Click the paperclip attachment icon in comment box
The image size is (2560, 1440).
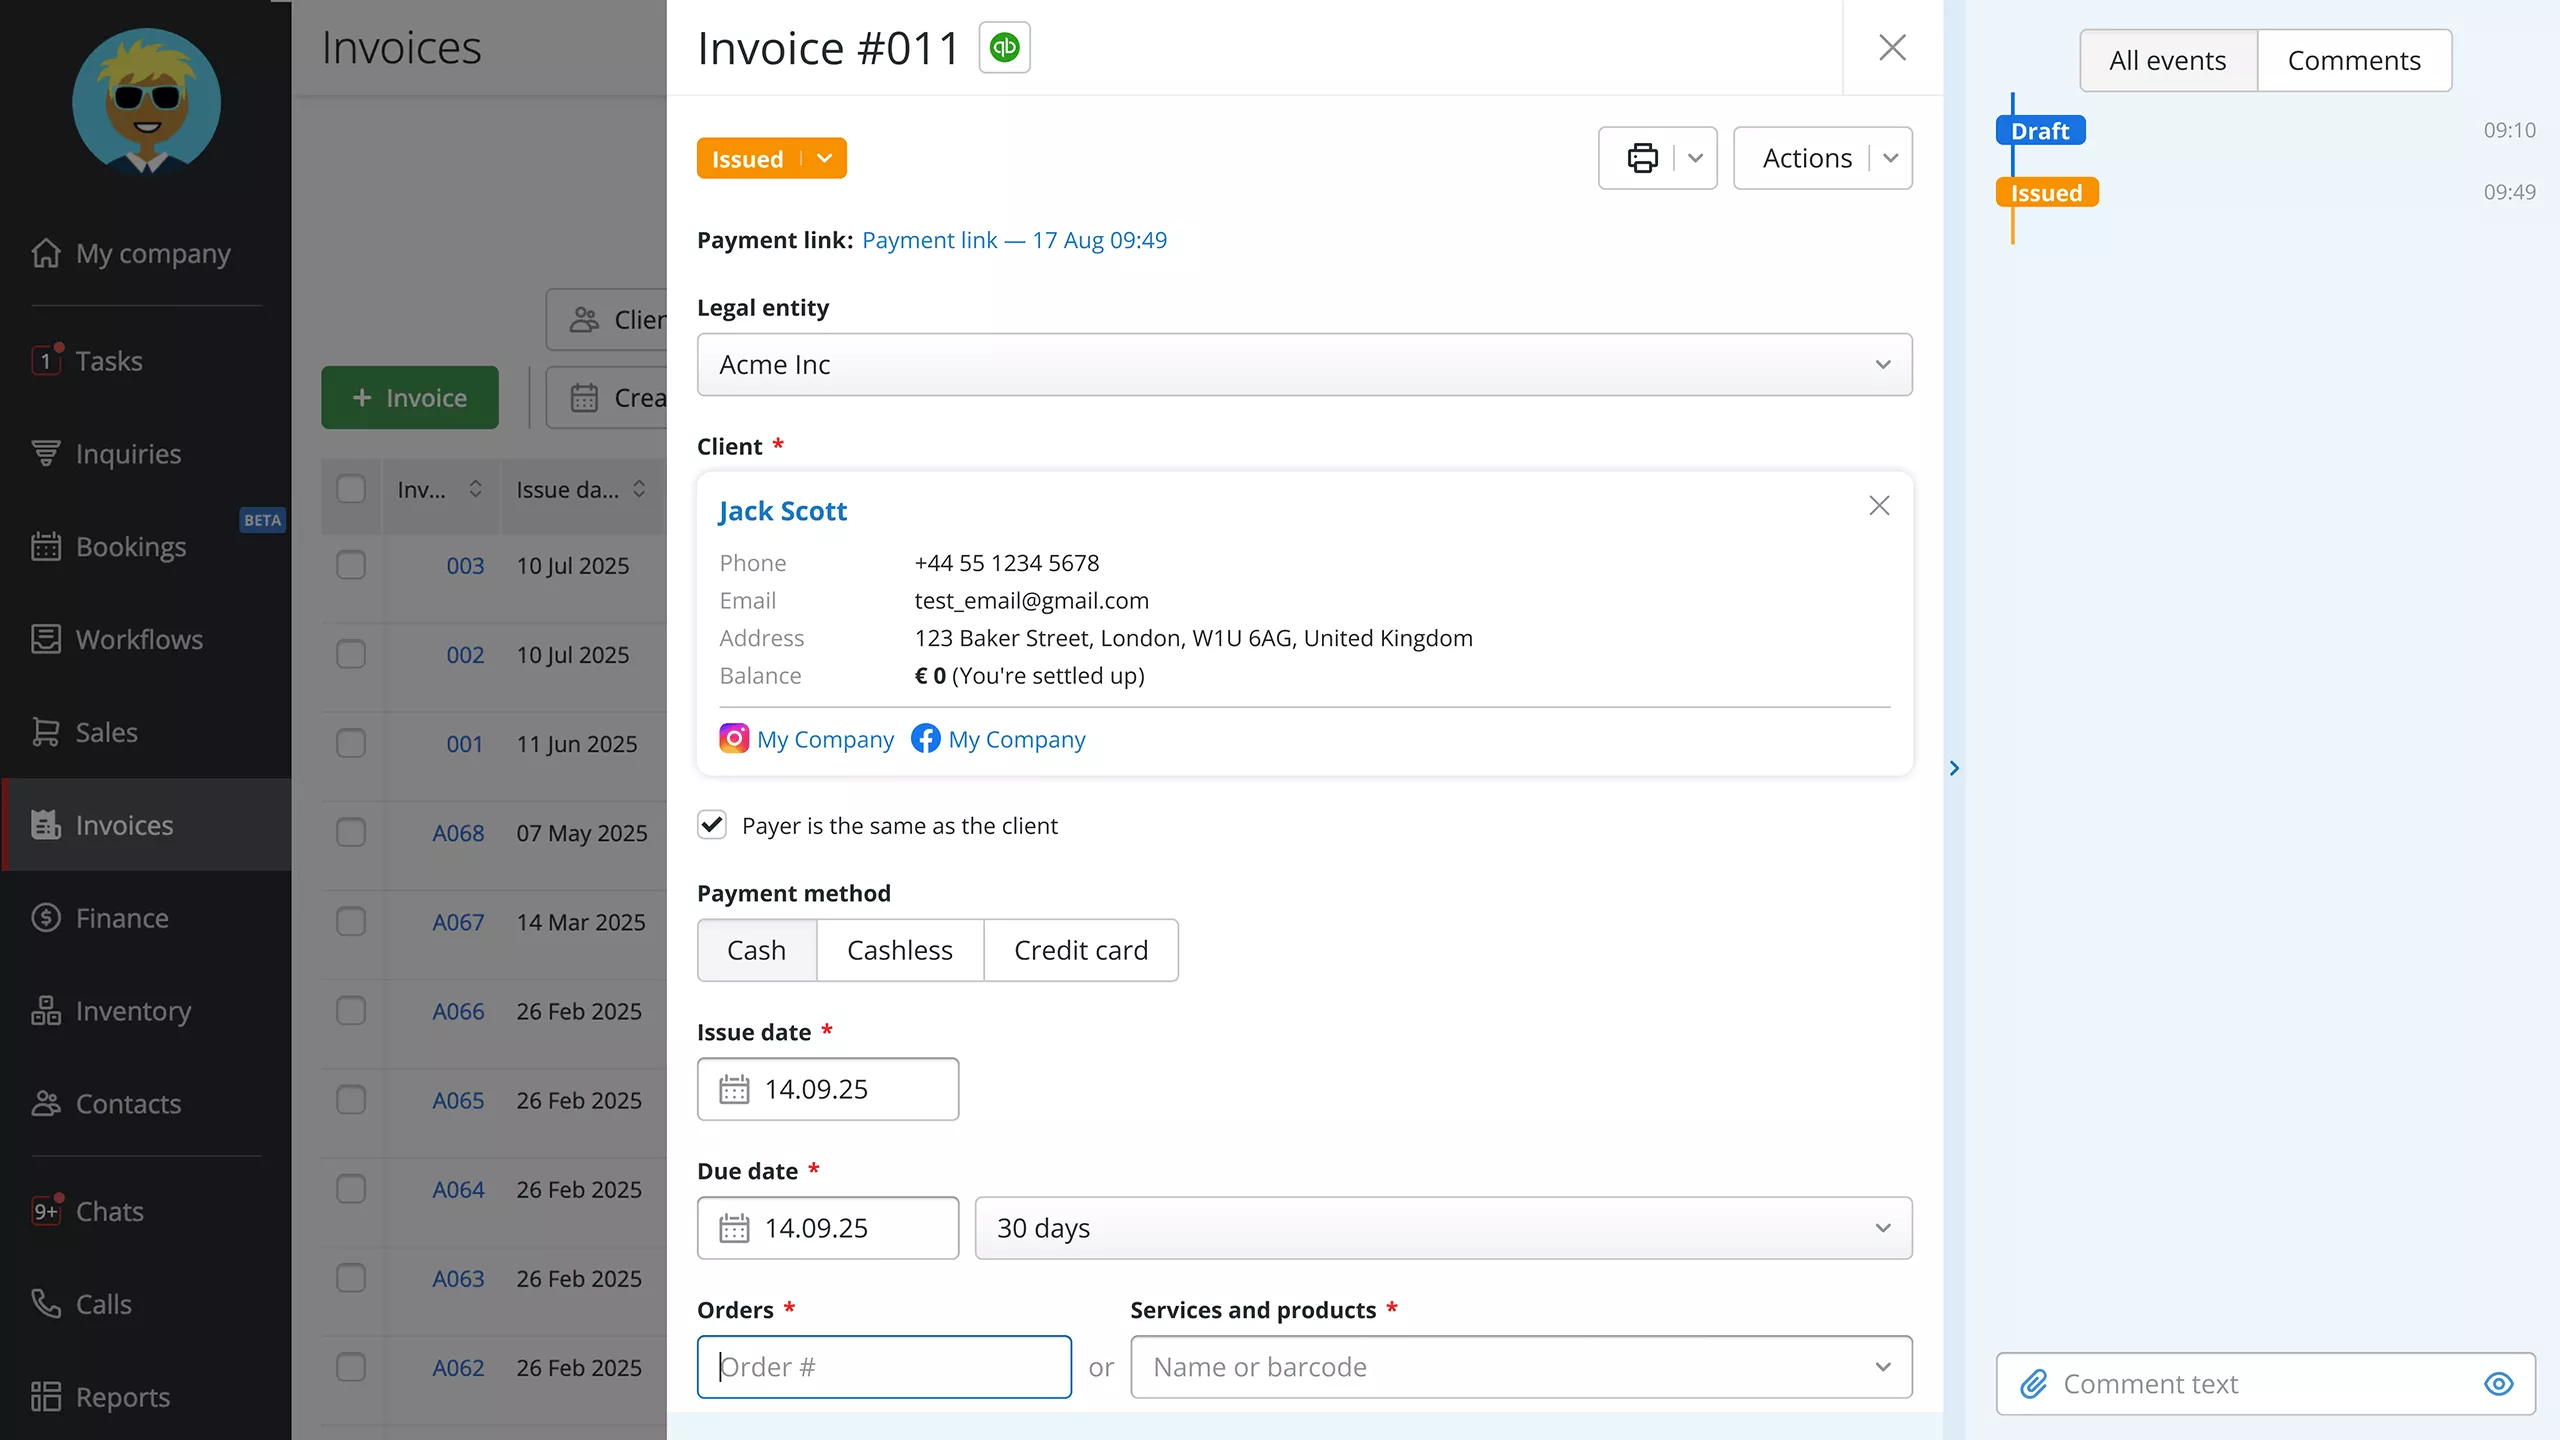(x=2035, y=1384)
